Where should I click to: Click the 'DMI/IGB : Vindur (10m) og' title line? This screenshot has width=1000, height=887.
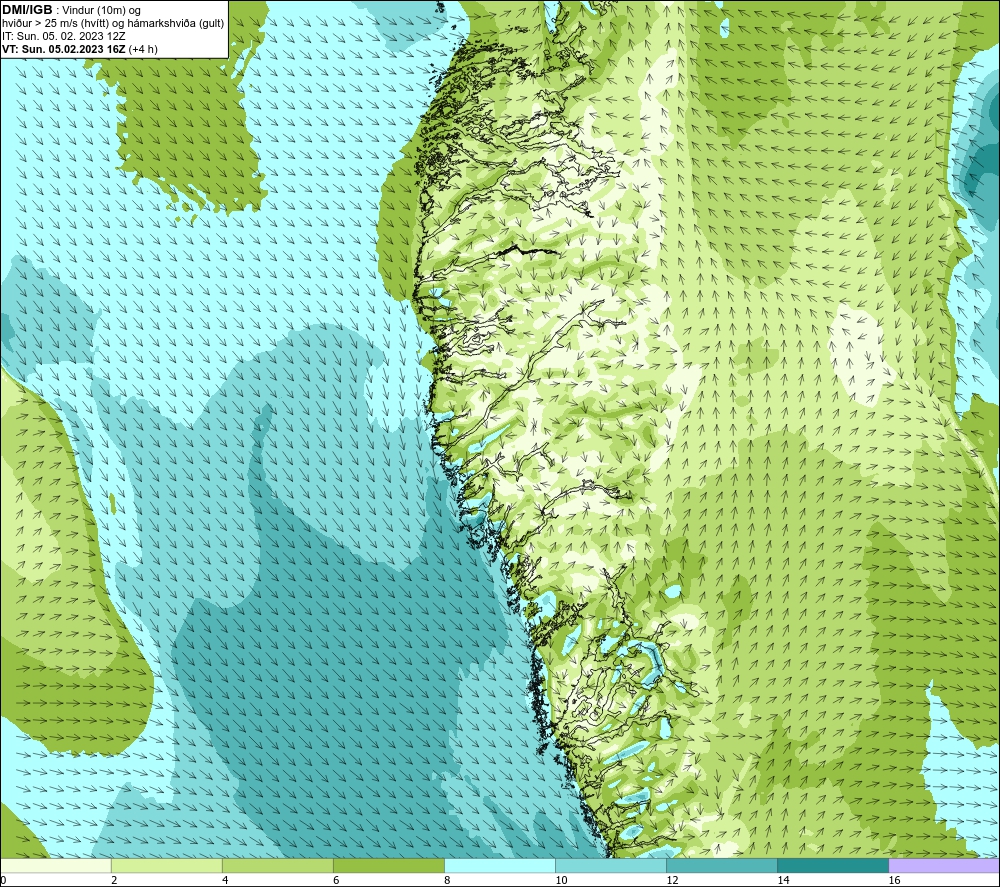[71, 10]
